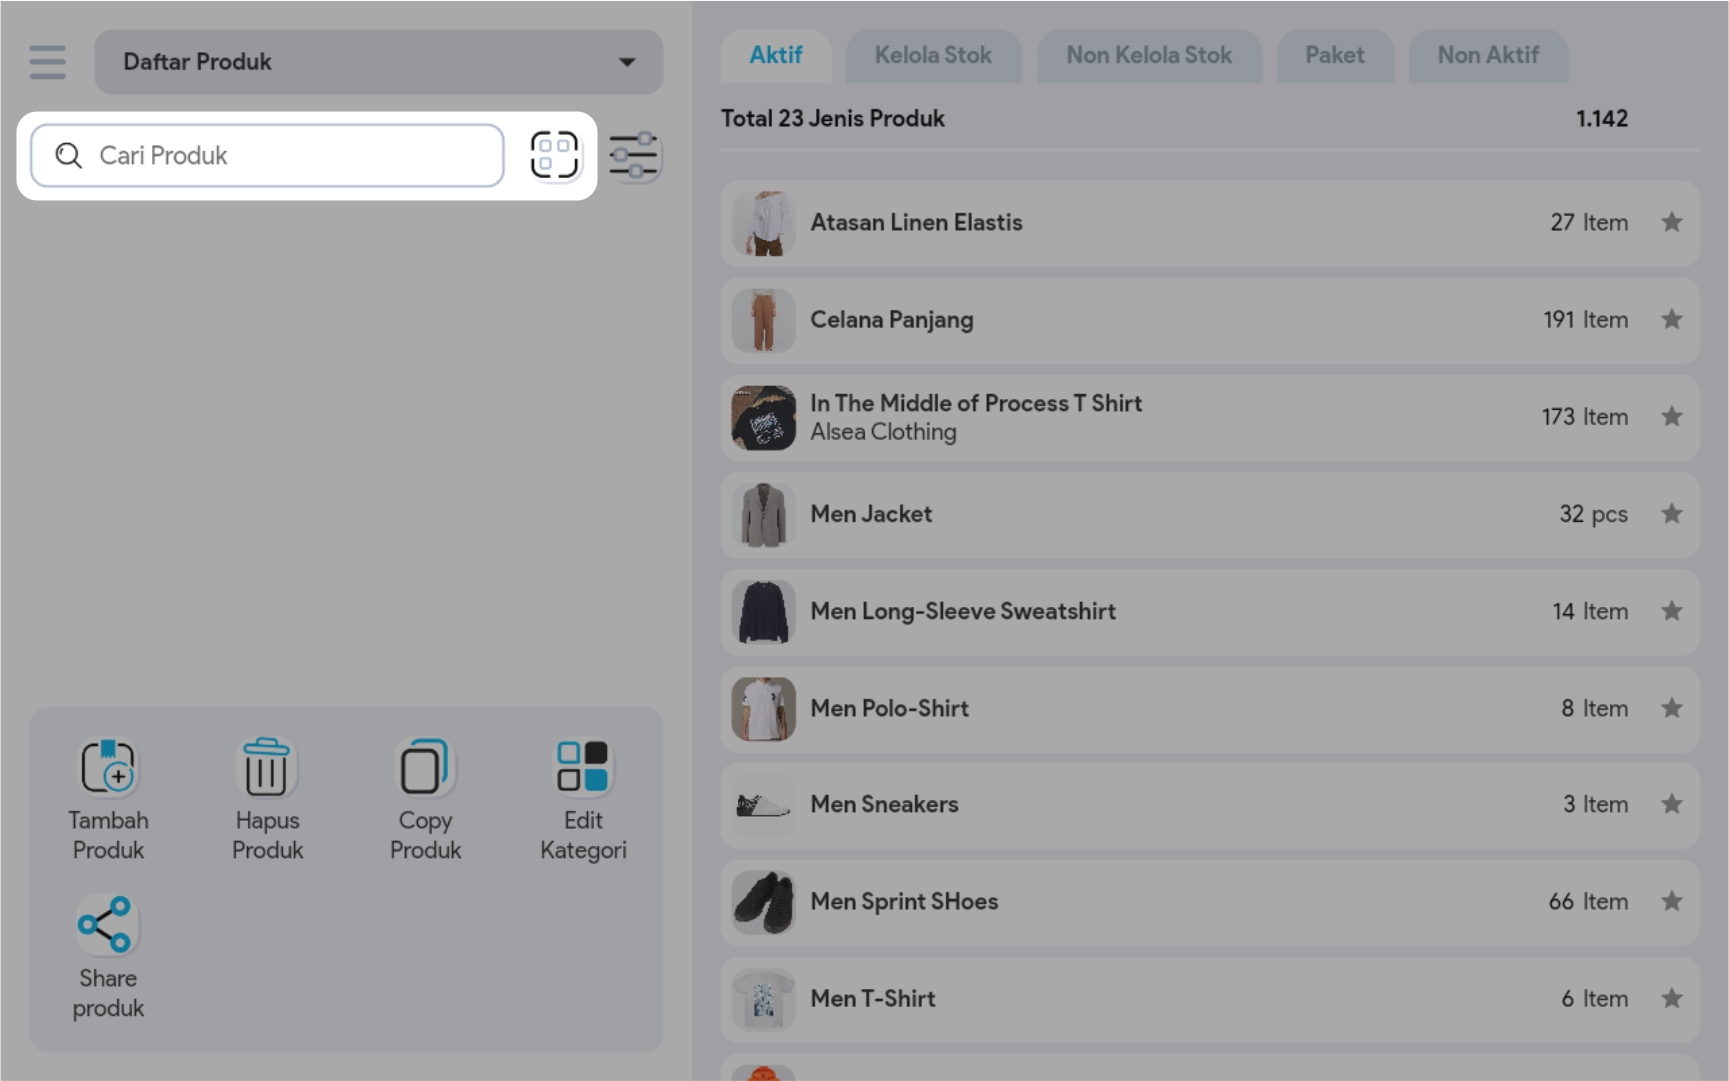Toggle favorite star for Men Sneakers

[1671, 804]
